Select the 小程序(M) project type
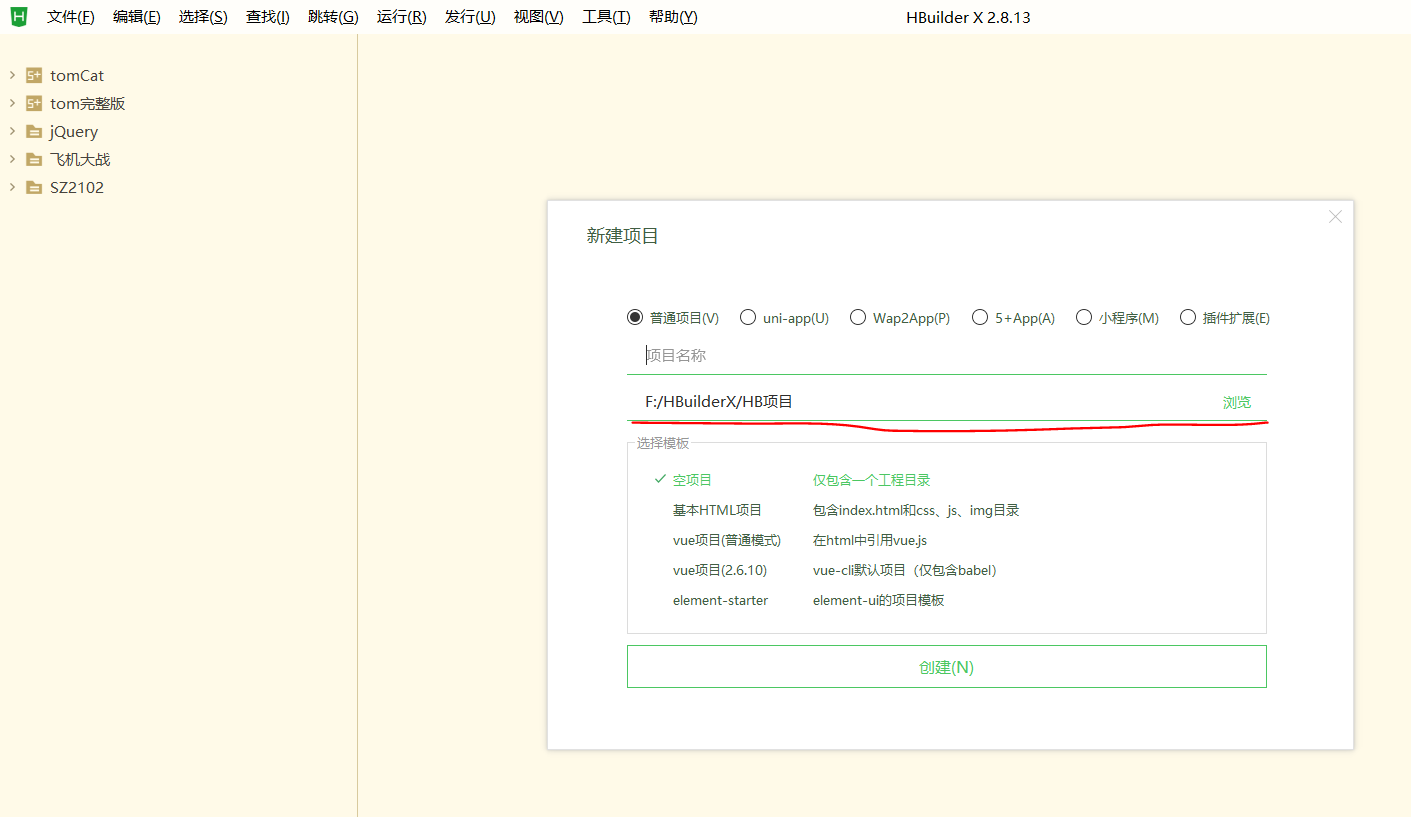The image size is (1411, 817). point(1084,316)
